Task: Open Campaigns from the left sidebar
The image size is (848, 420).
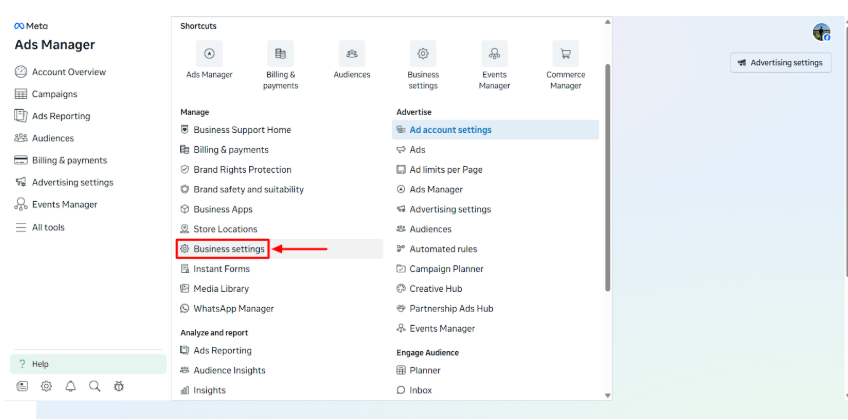Action: 54,94
